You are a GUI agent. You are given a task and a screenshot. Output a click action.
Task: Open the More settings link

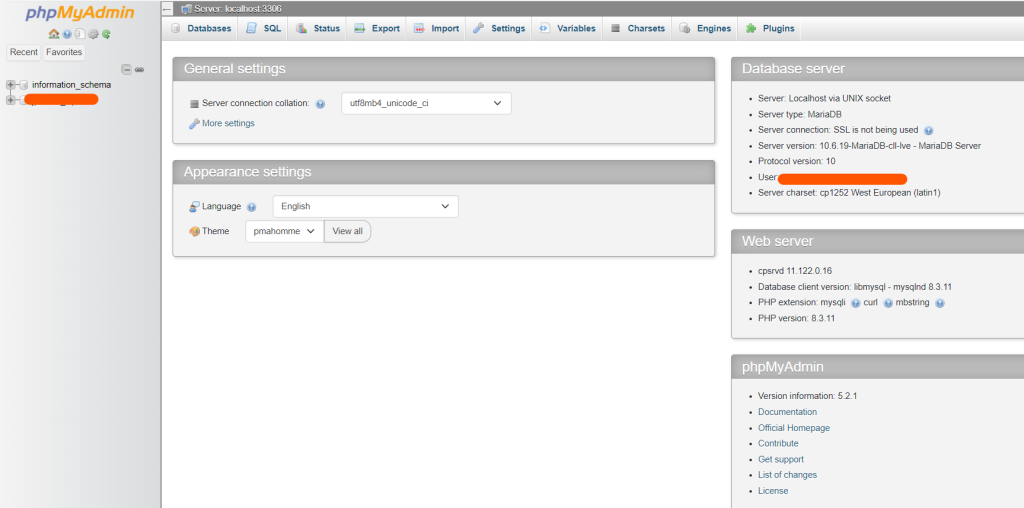(228, 123)
